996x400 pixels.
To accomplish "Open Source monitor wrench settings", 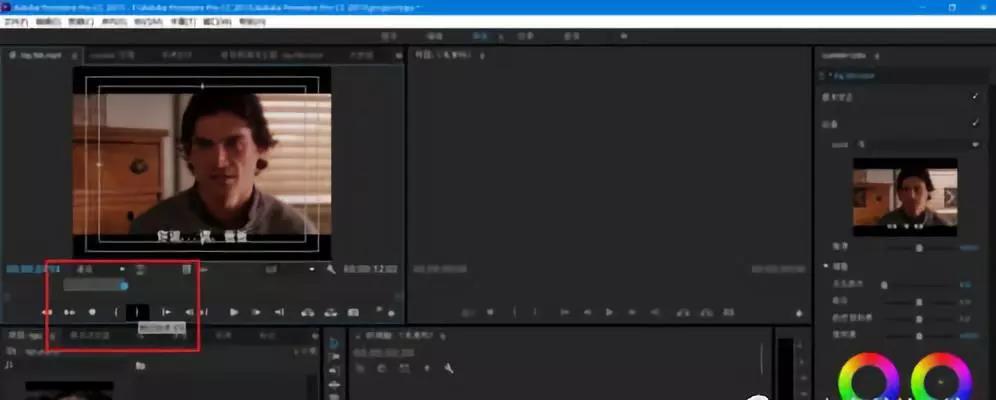I will [331, 269].
